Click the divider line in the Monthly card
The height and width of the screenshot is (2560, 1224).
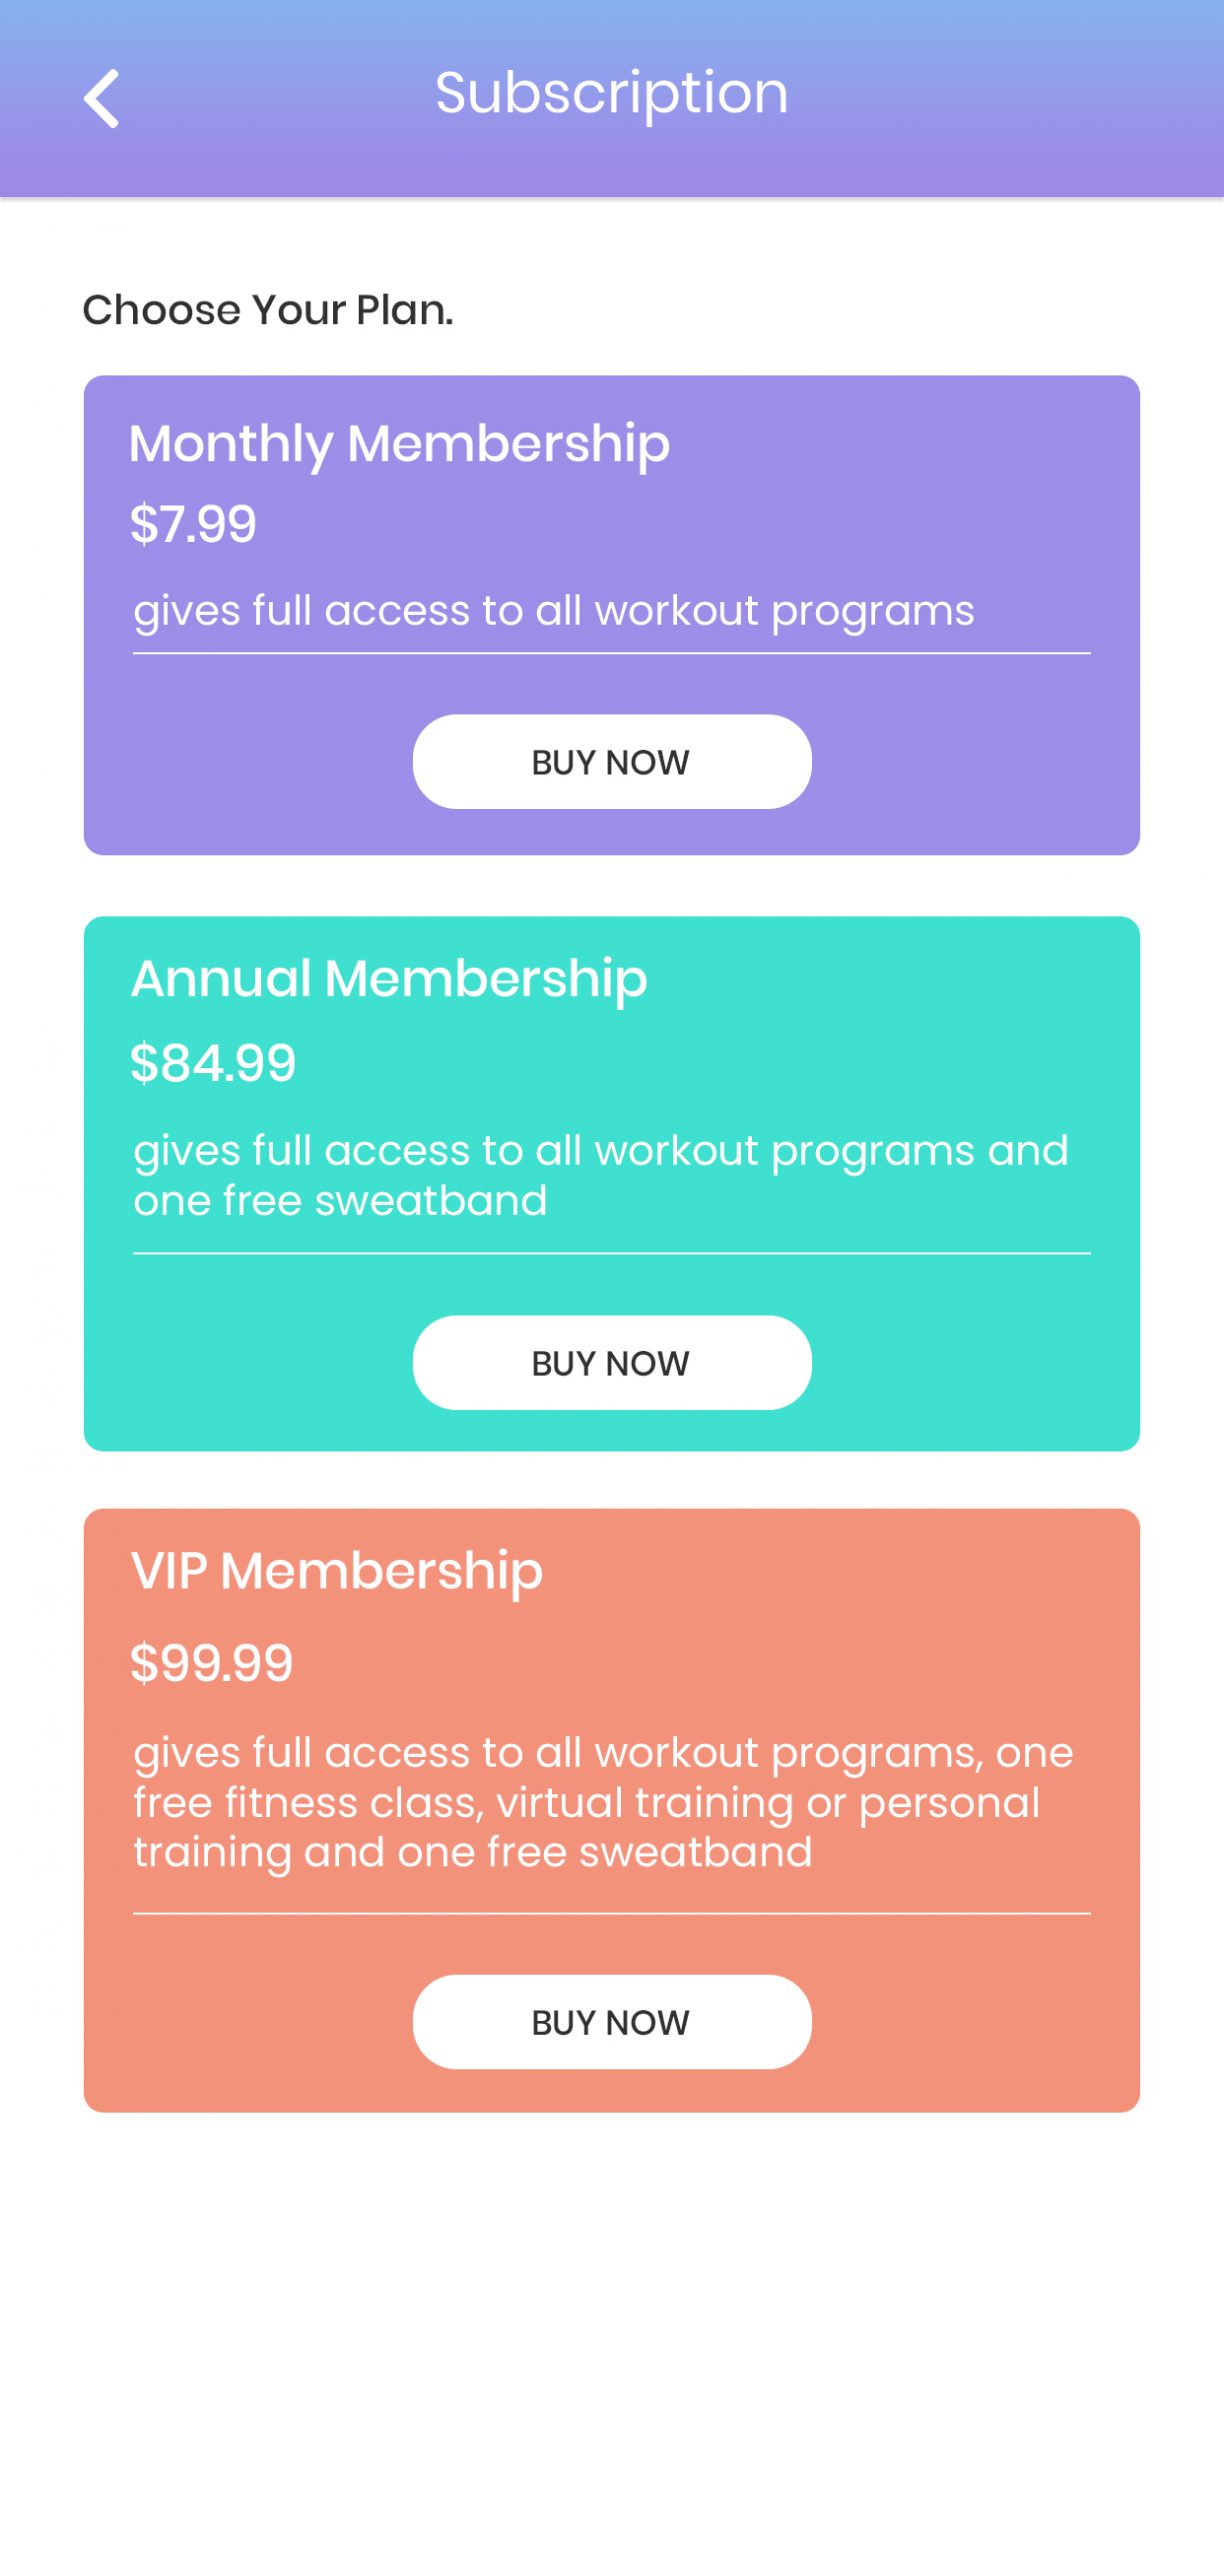(611, 653)
